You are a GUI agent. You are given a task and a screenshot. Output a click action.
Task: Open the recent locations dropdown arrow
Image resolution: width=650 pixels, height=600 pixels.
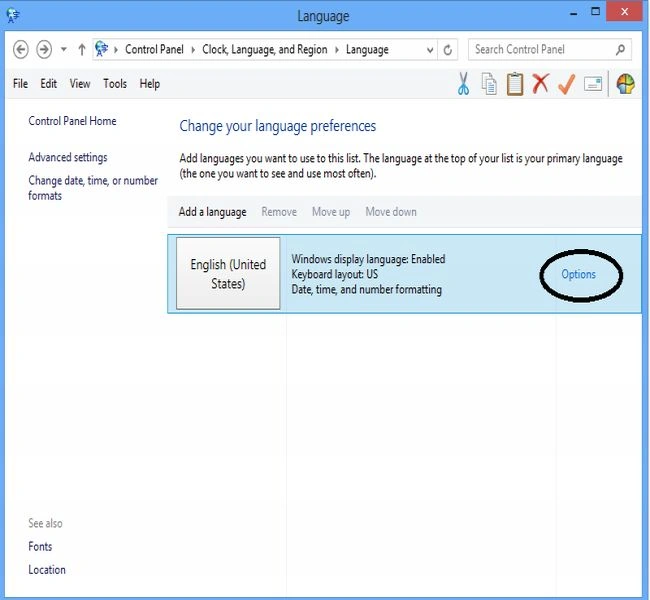point(63,49)
